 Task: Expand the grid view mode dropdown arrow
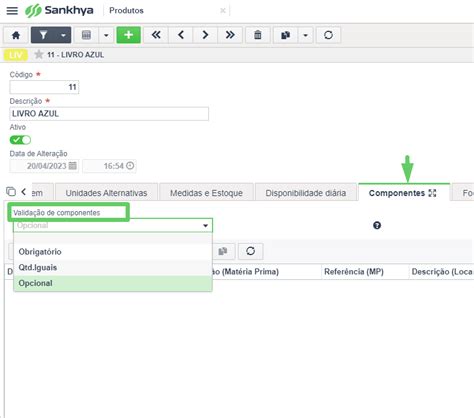(106, 35)
